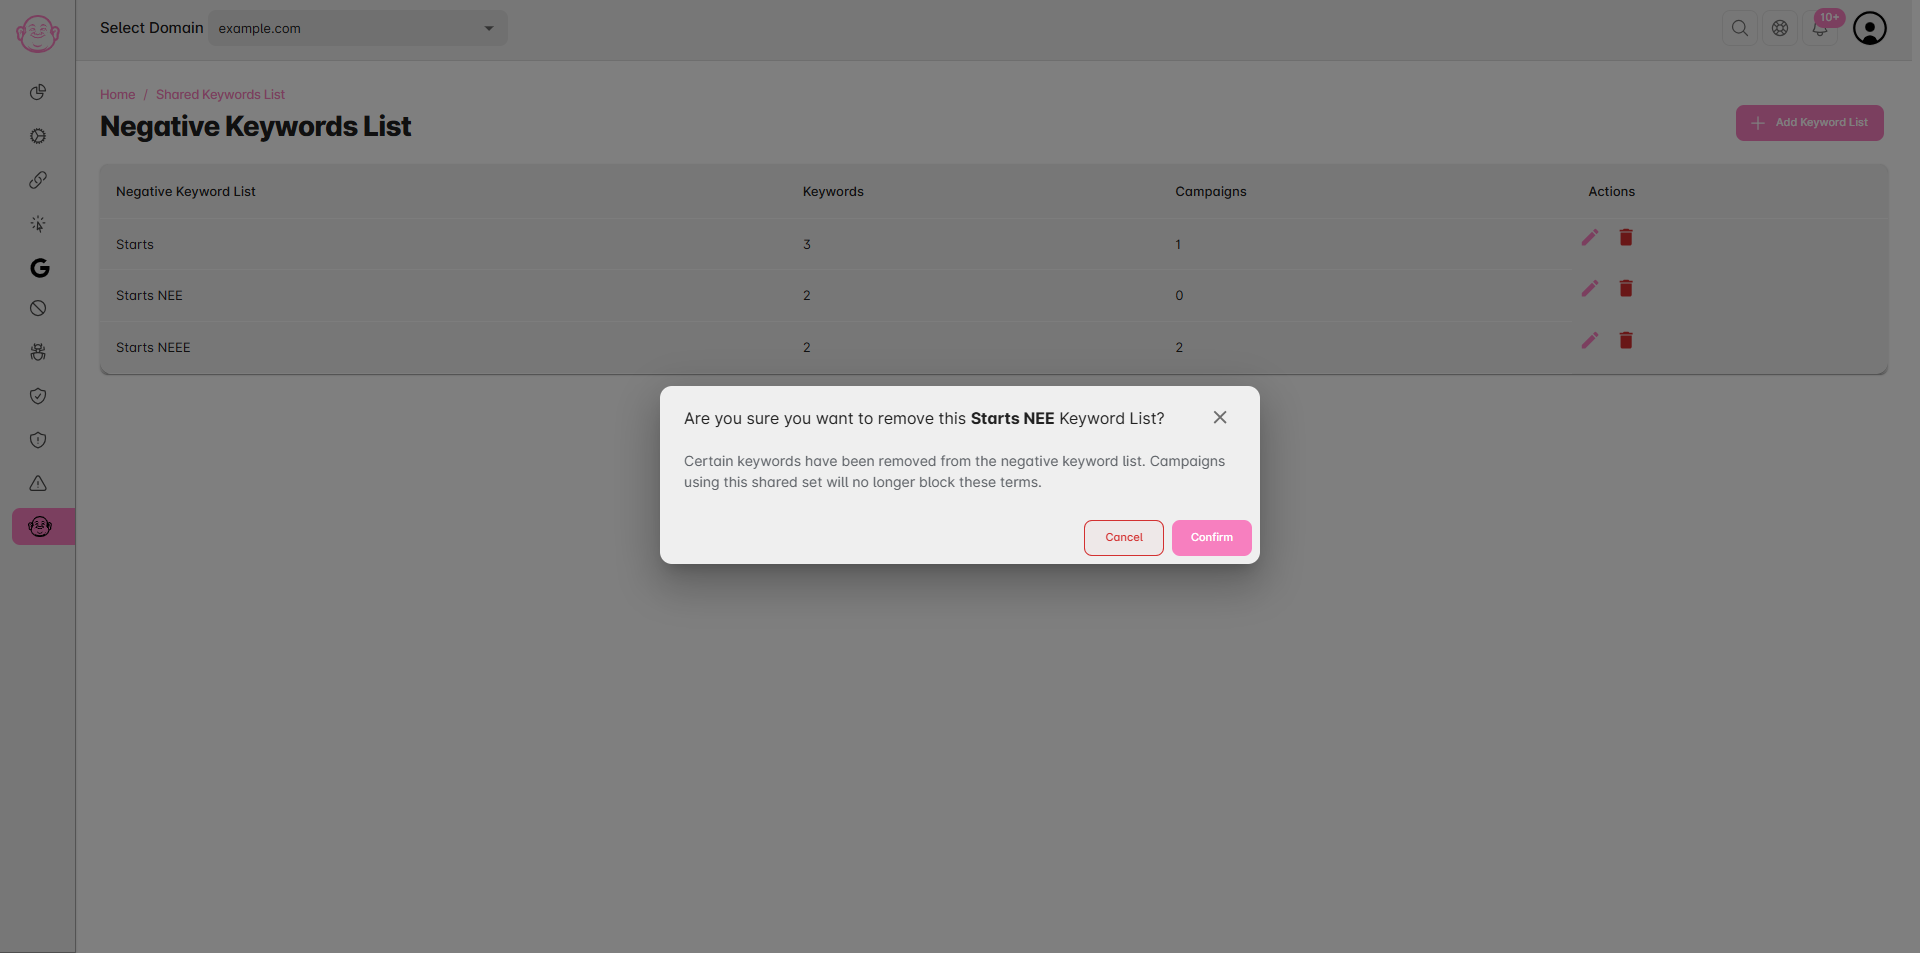Go to Home breadcrumb link
This screenshot has height=953, width=1920.
click(117, 94)
